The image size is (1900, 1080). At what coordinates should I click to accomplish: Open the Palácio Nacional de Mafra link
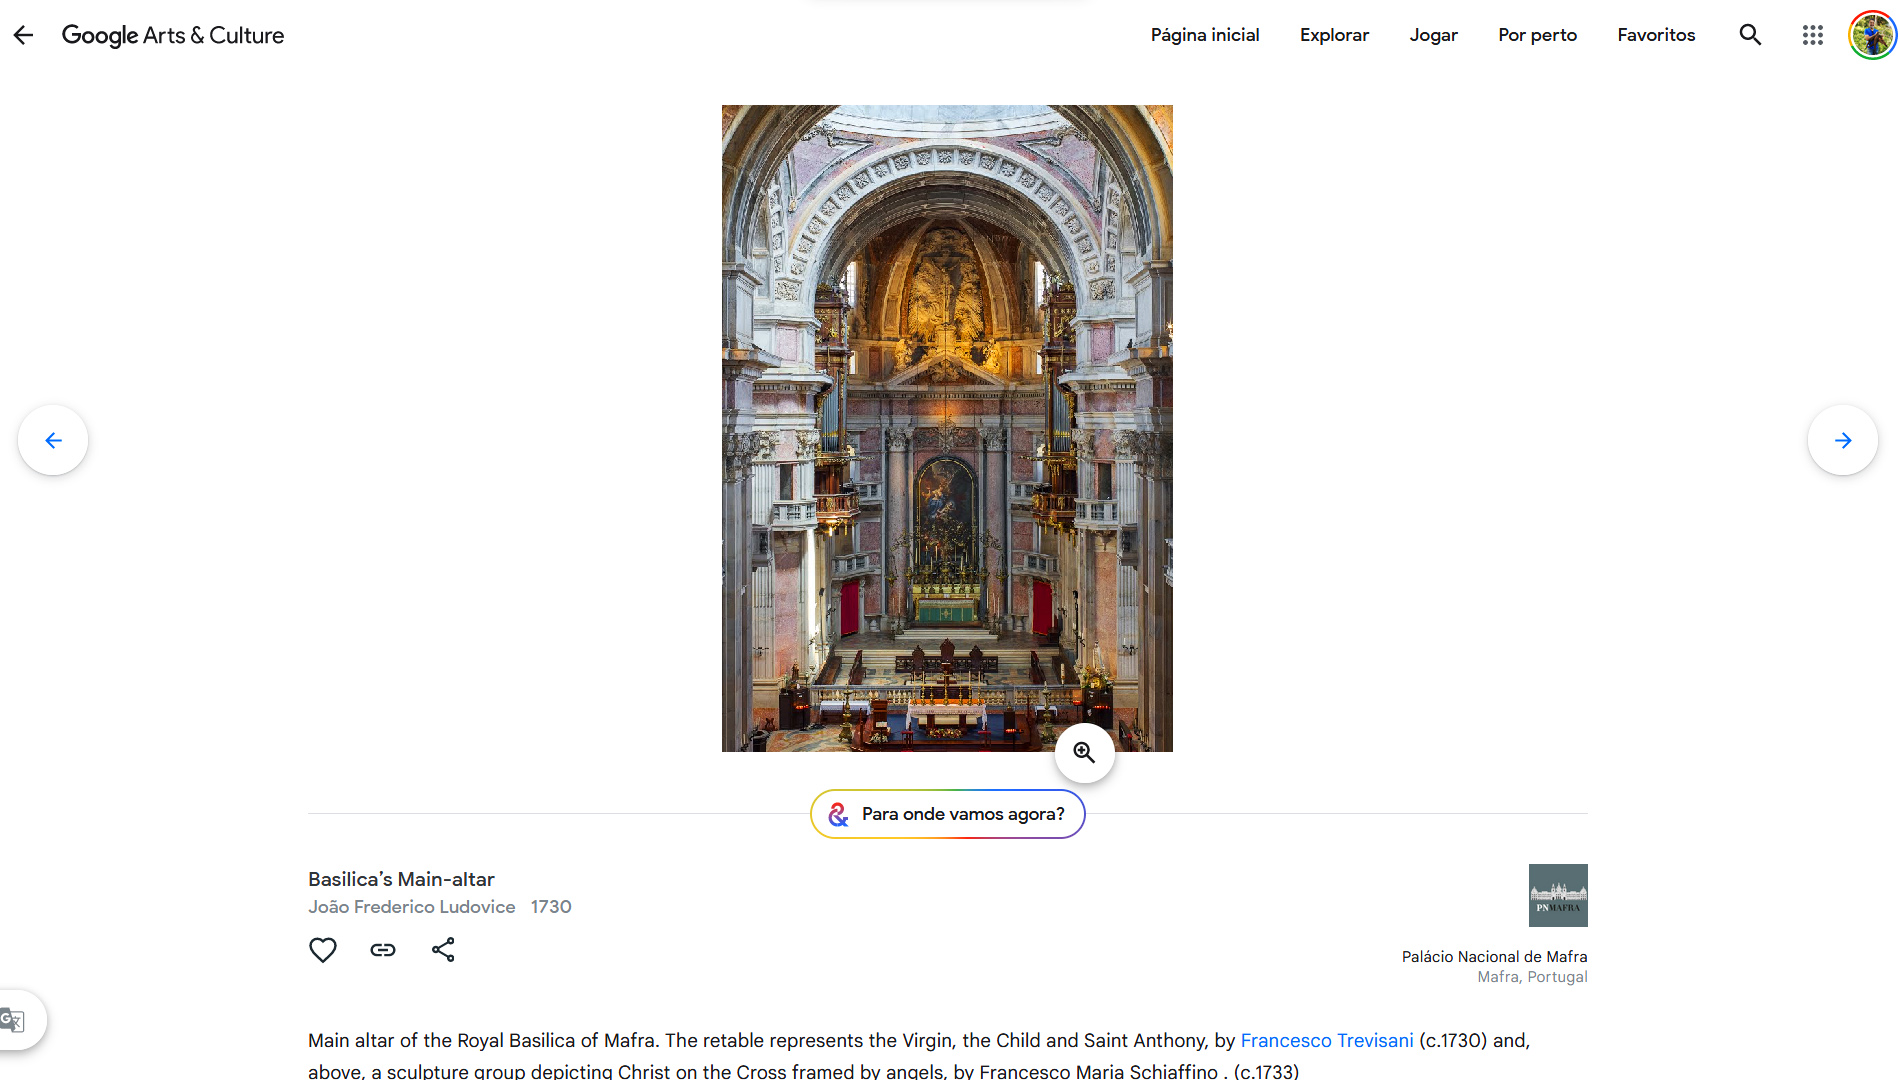coord(1495,957)
